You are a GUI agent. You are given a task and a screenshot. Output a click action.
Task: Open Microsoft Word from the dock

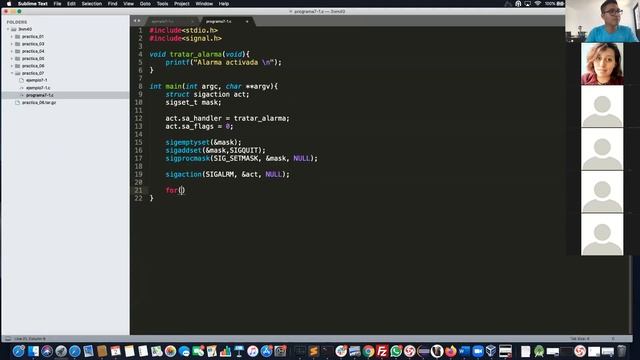[x=464, y=351]
